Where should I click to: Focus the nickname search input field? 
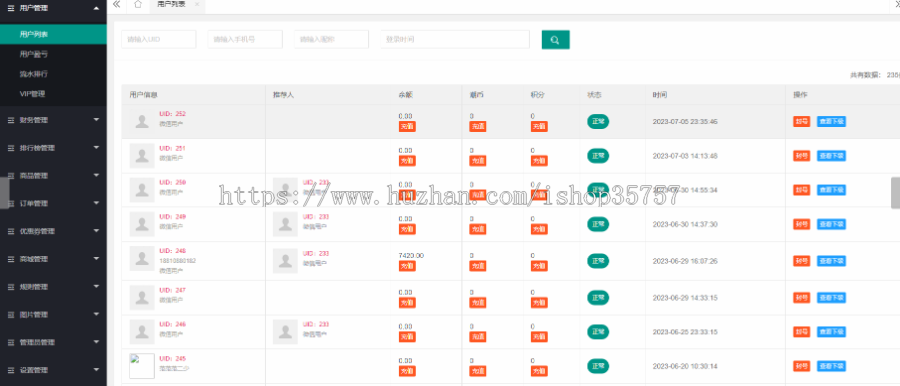pos(331,40)
